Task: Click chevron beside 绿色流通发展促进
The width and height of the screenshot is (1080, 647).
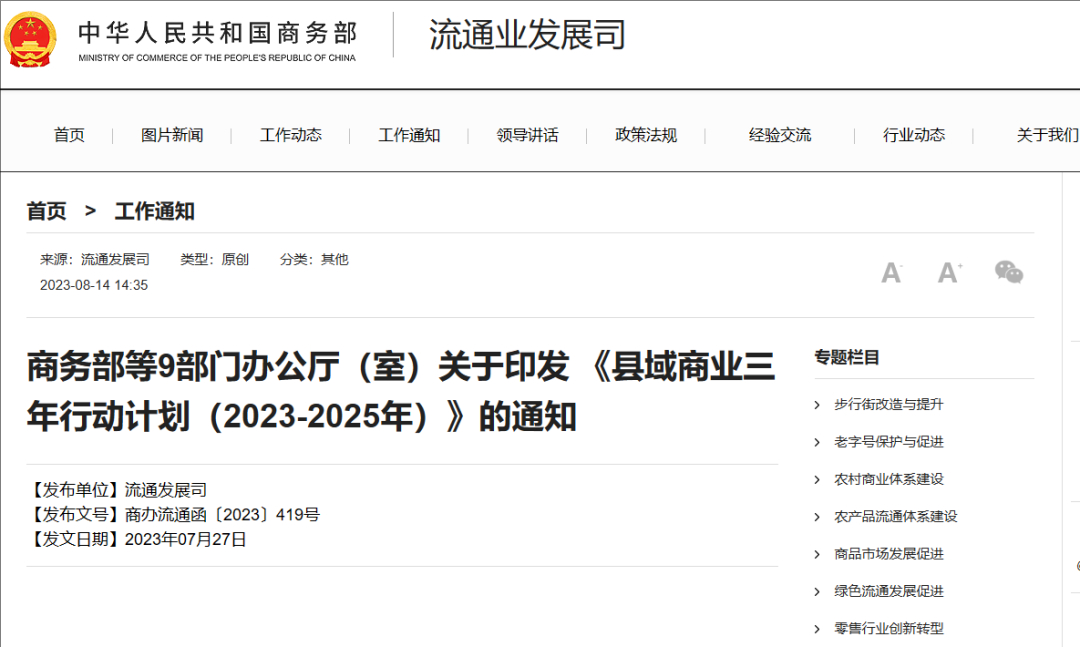Action: (x=818, y=592)
